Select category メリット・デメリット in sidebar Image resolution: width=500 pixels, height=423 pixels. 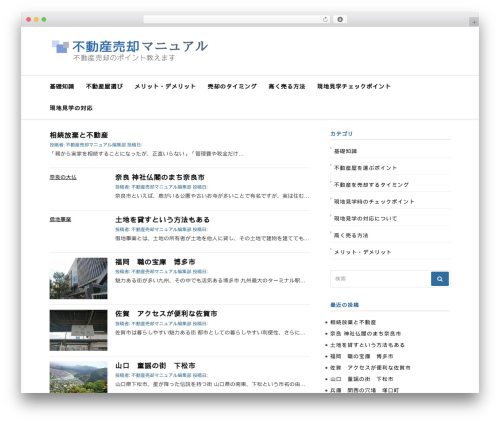coord(362,252)
